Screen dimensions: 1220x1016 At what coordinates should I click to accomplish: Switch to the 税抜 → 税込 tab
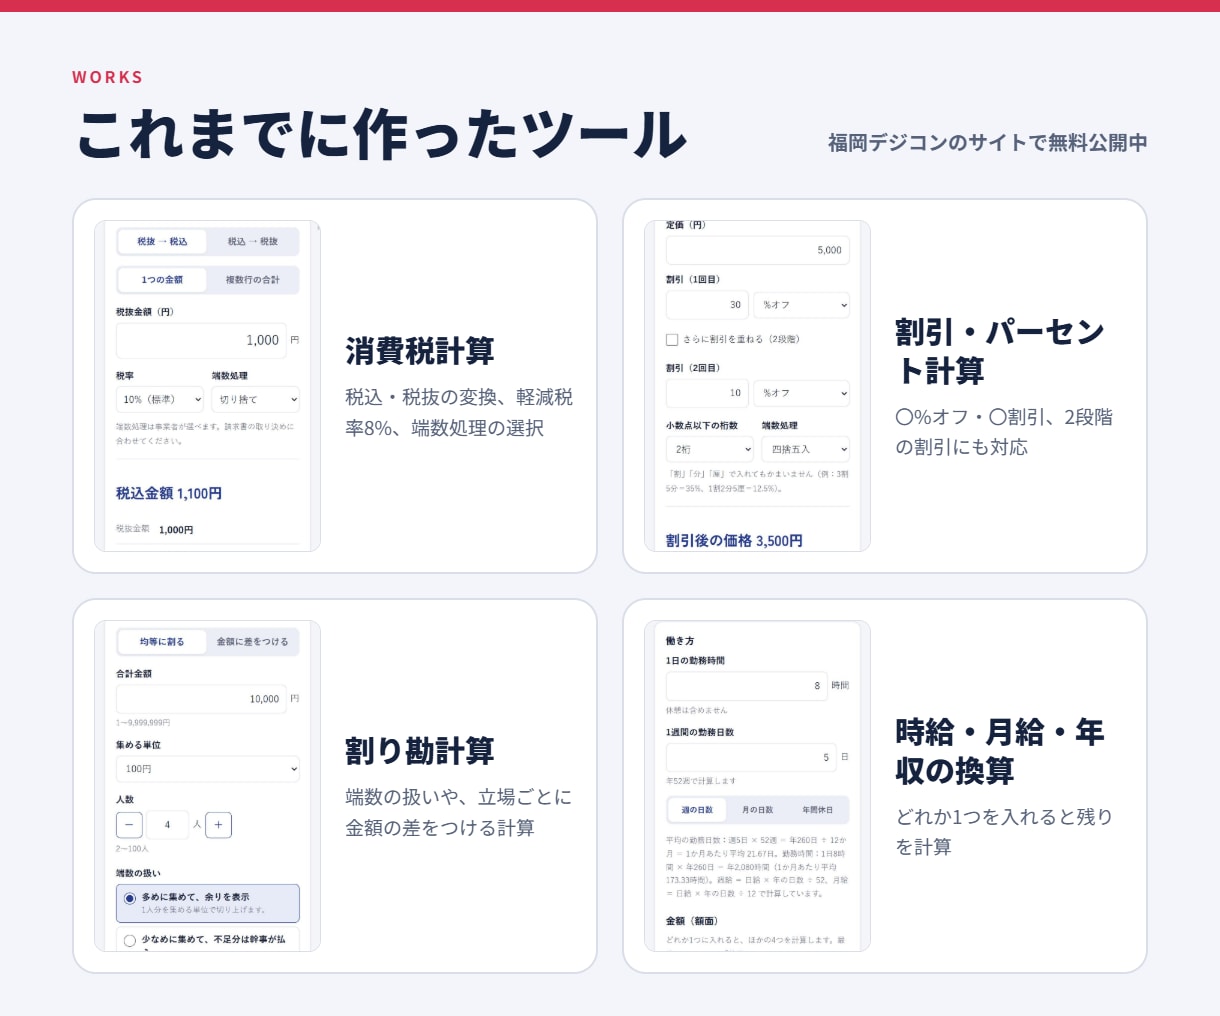(x=162, y=241)
